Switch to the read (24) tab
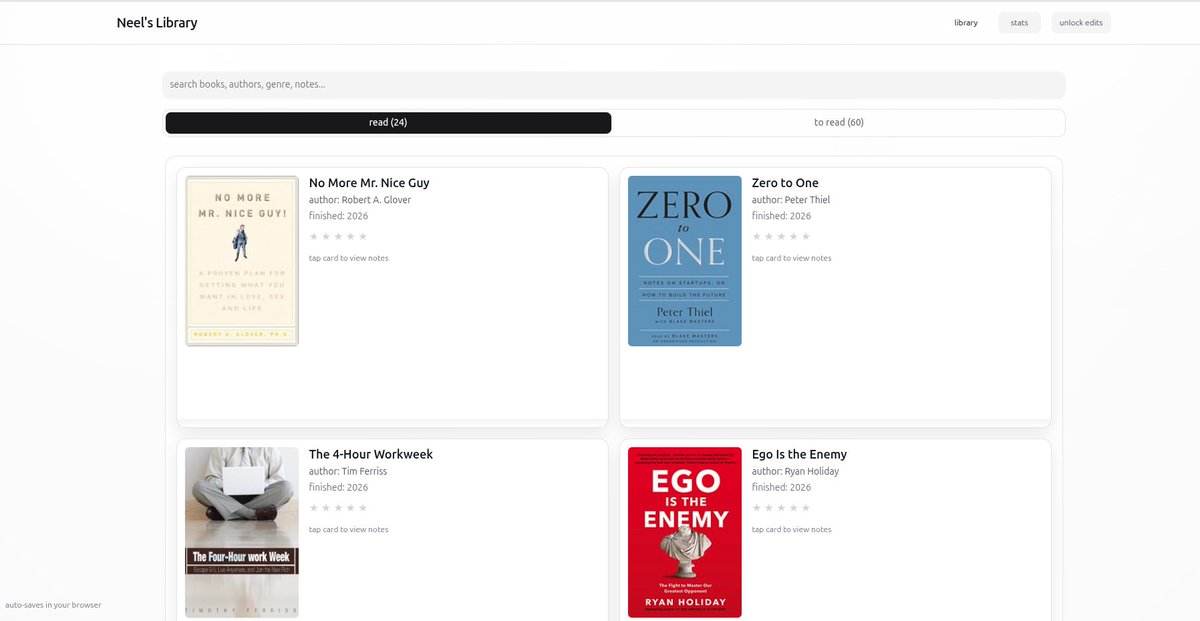This screenshot has width=1200, height=621. 388,123
